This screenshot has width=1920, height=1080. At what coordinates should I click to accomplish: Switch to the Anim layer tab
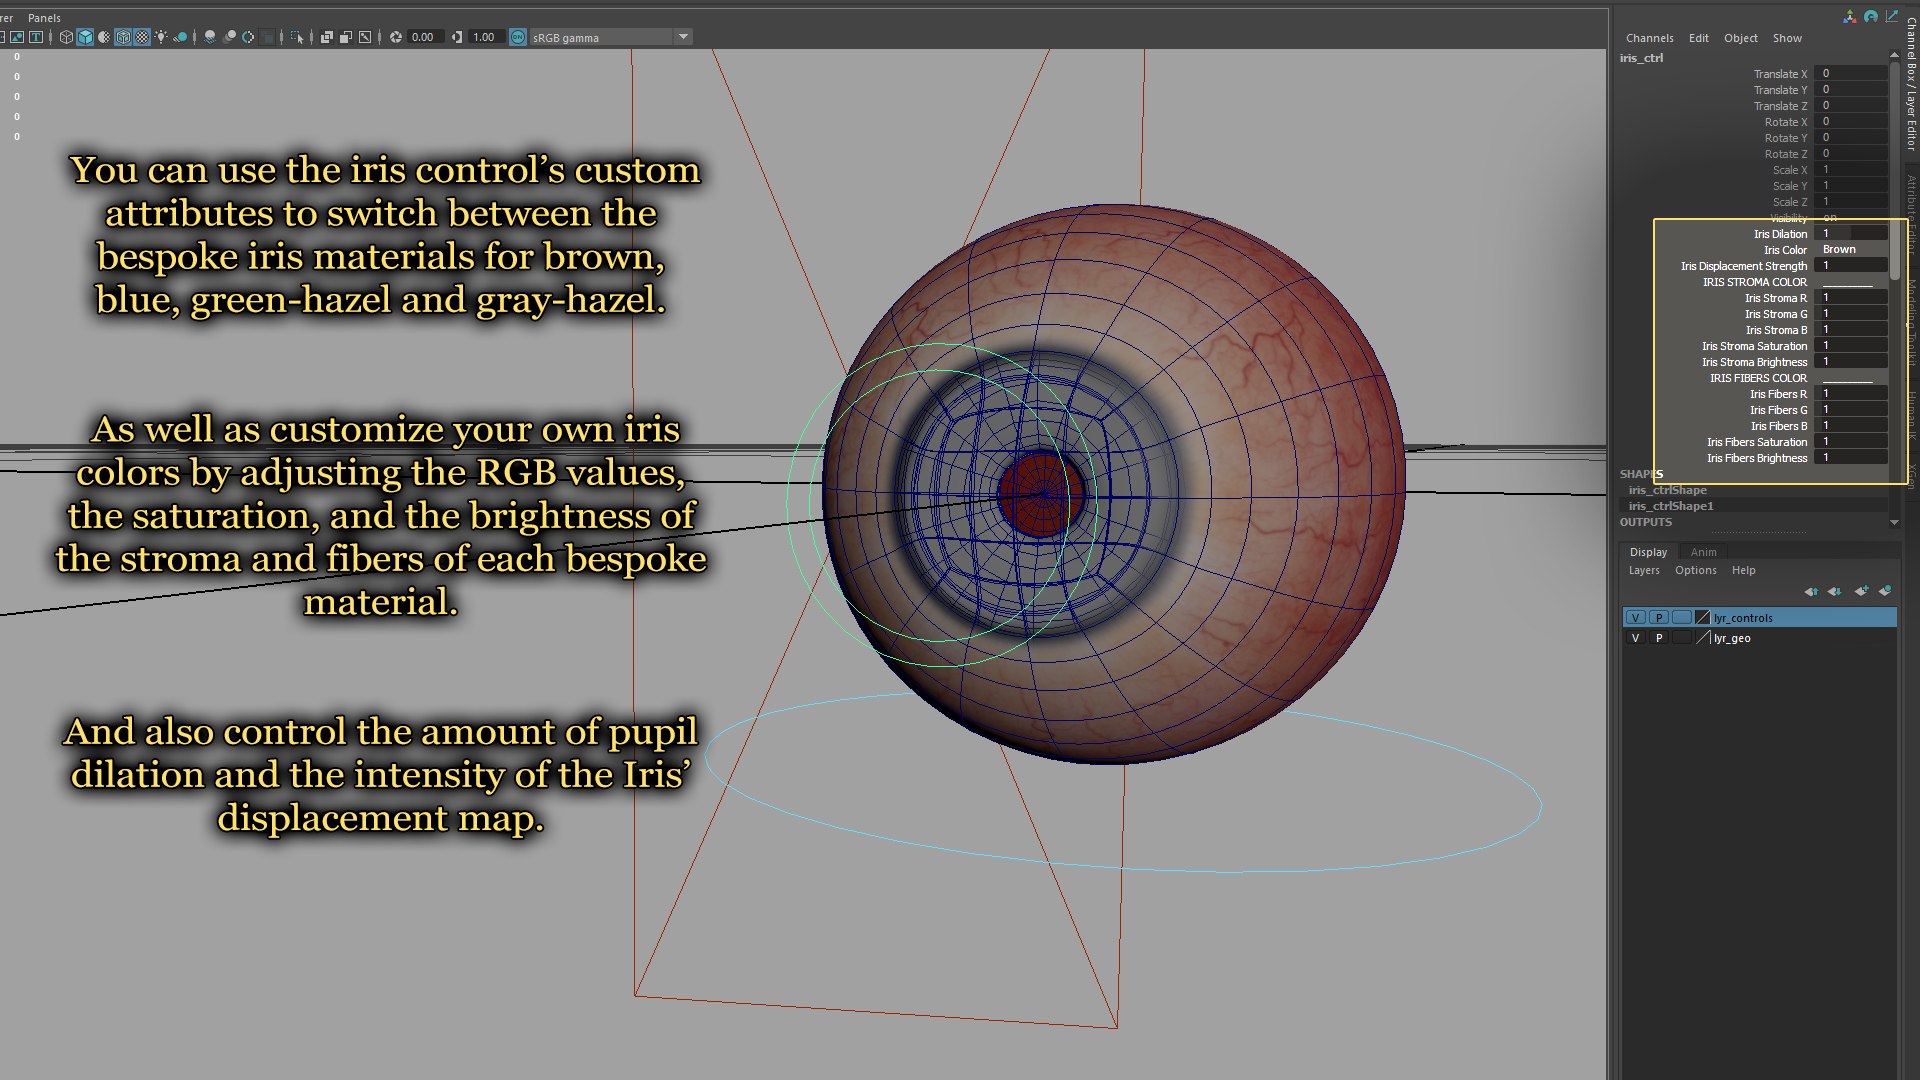1703,552
